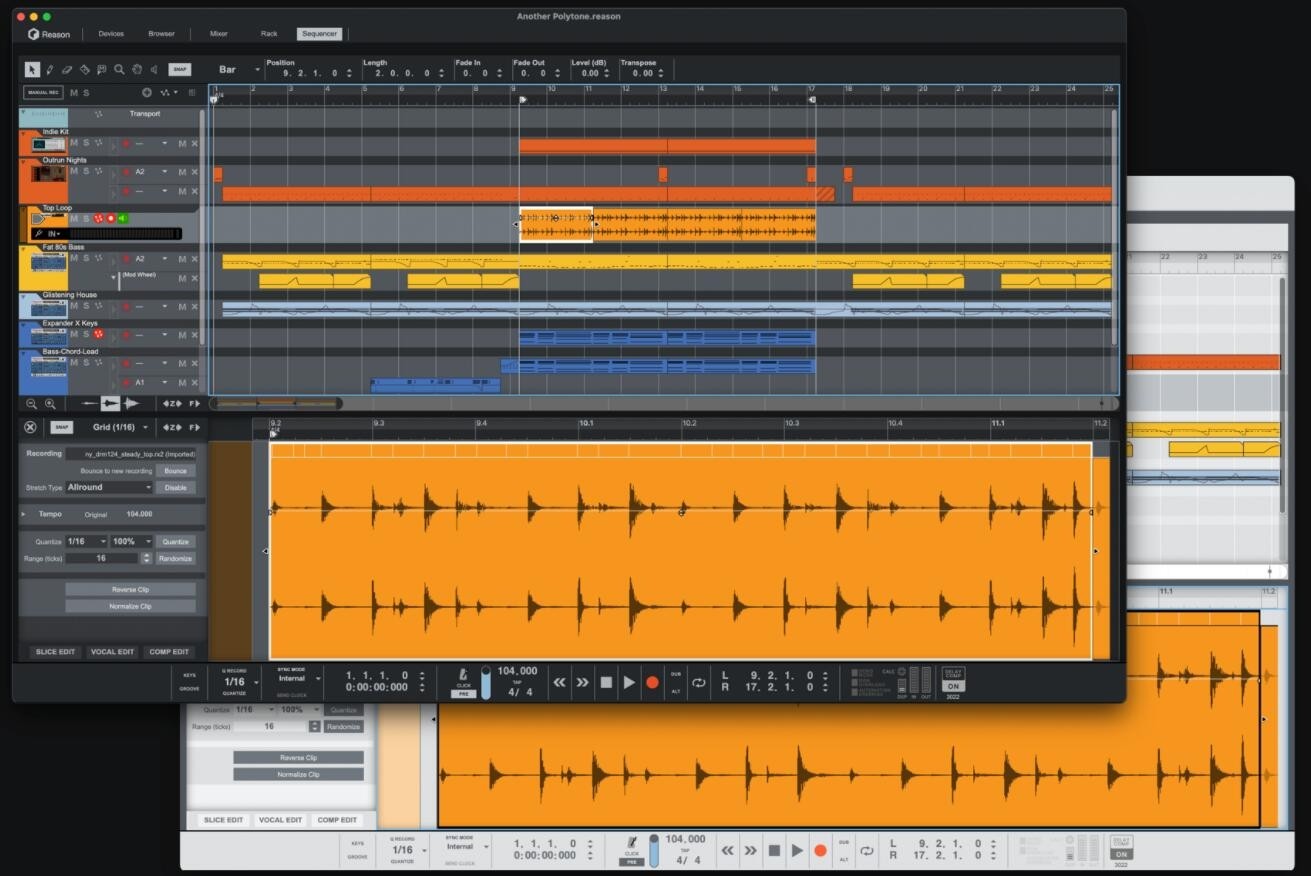Switch to the Browser tab
The height and width of the screenshot is (876, 1311).
(x=162, y=34)
